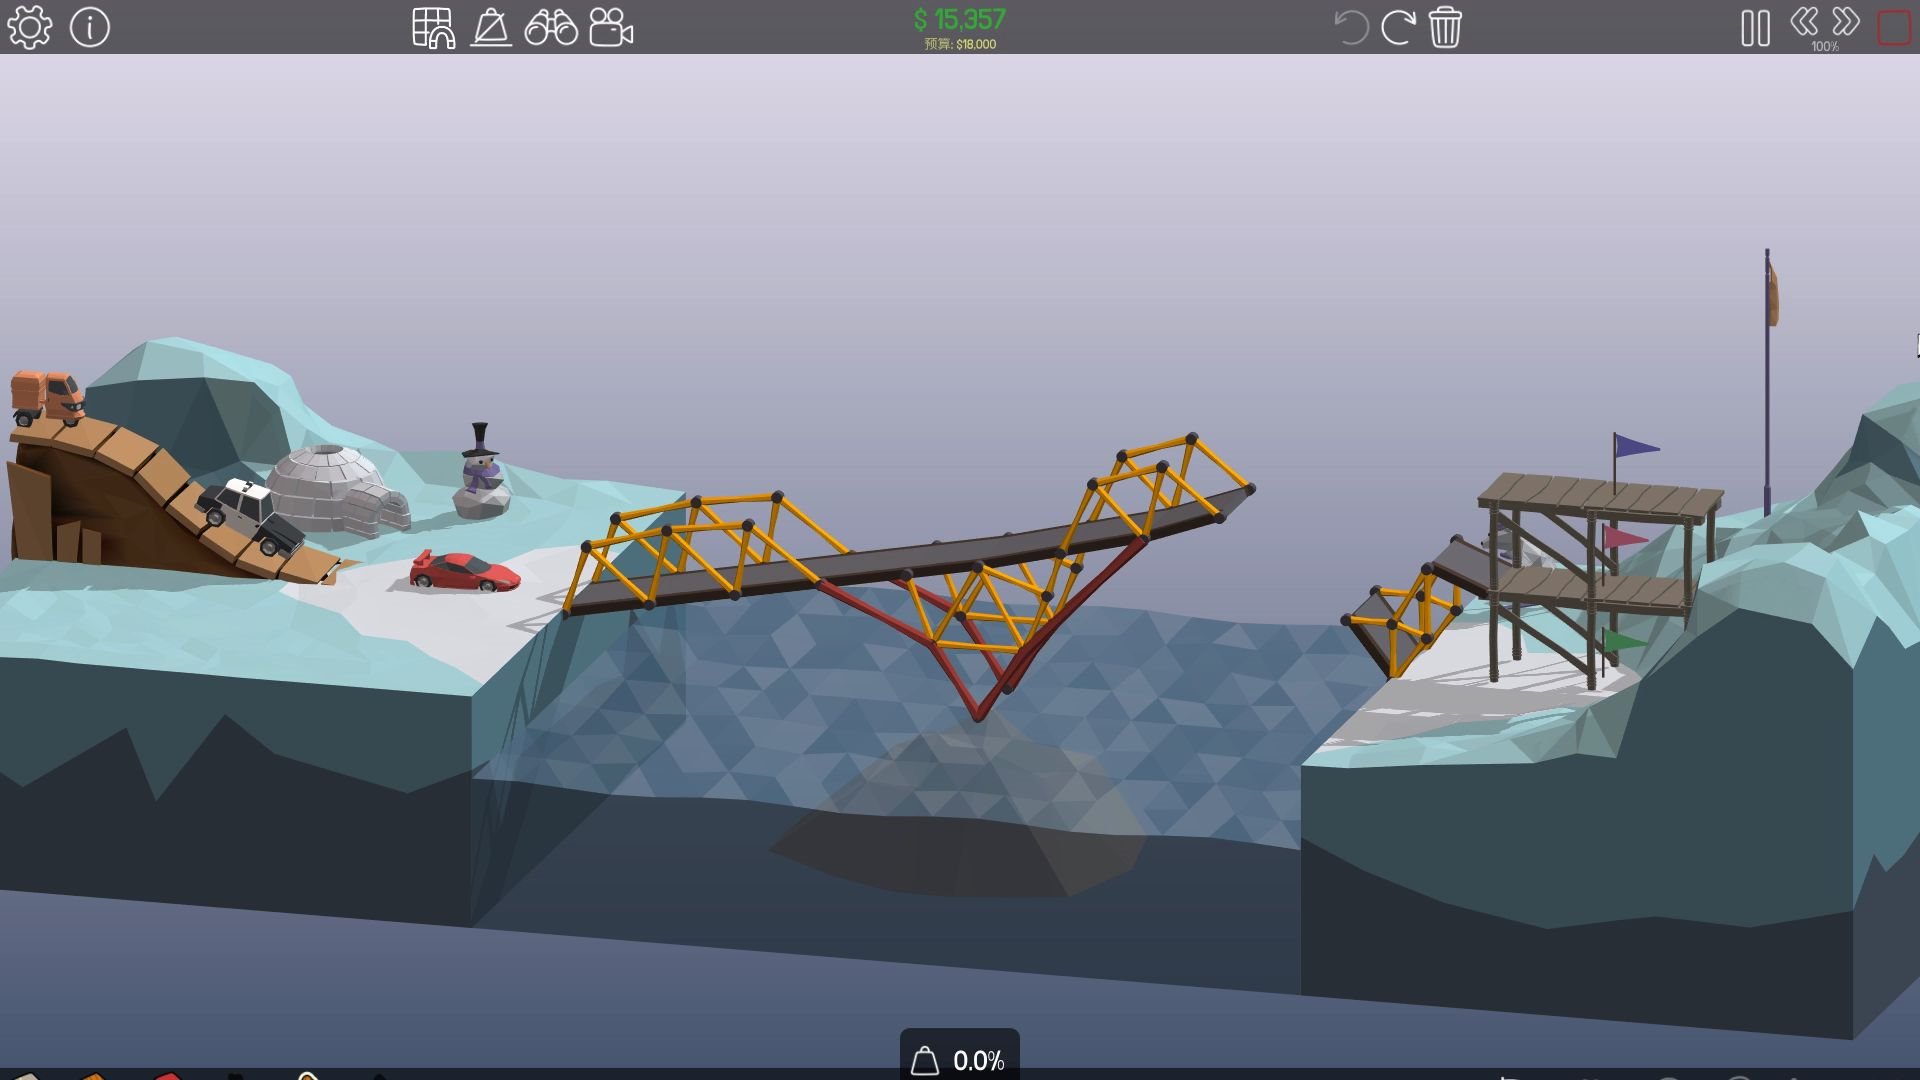The image size is (1920, 1080).
Task: Pause the simulation
Action: click(1755, 28)
